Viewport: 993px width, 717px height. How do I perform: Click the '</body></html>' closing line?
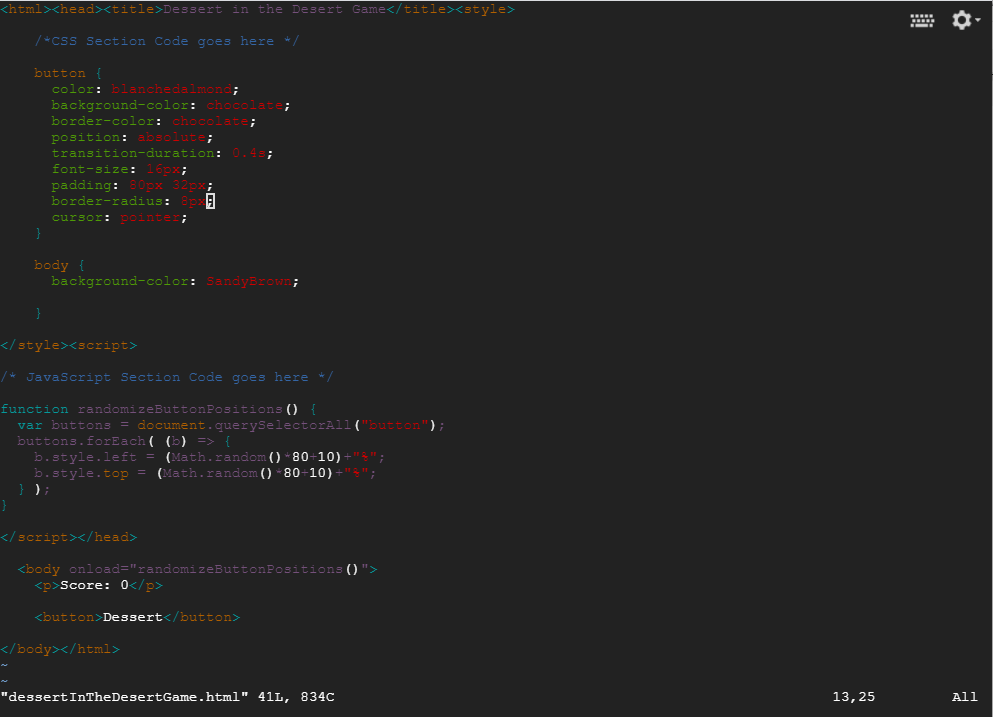point(60,649)
